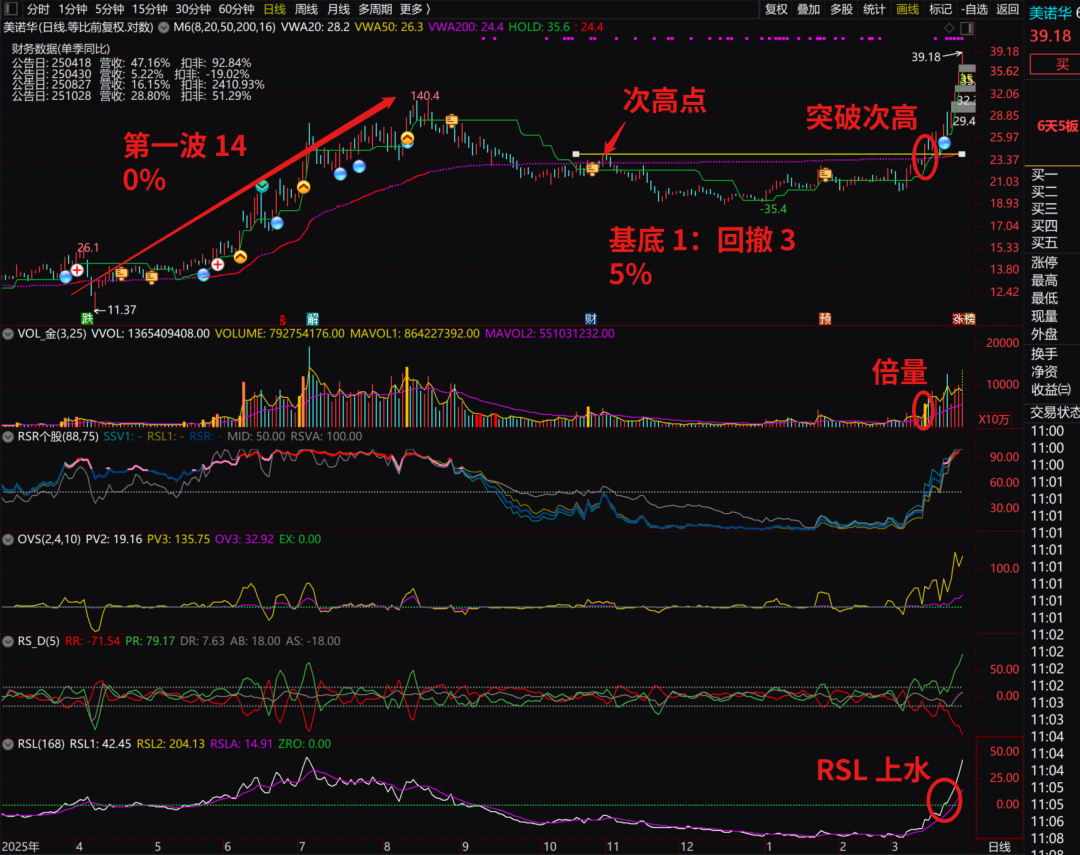The width and height of the screenshot is (1080, 855).
Task: Switch to the 30分钟 period
Action: click(x=193, y=9)
